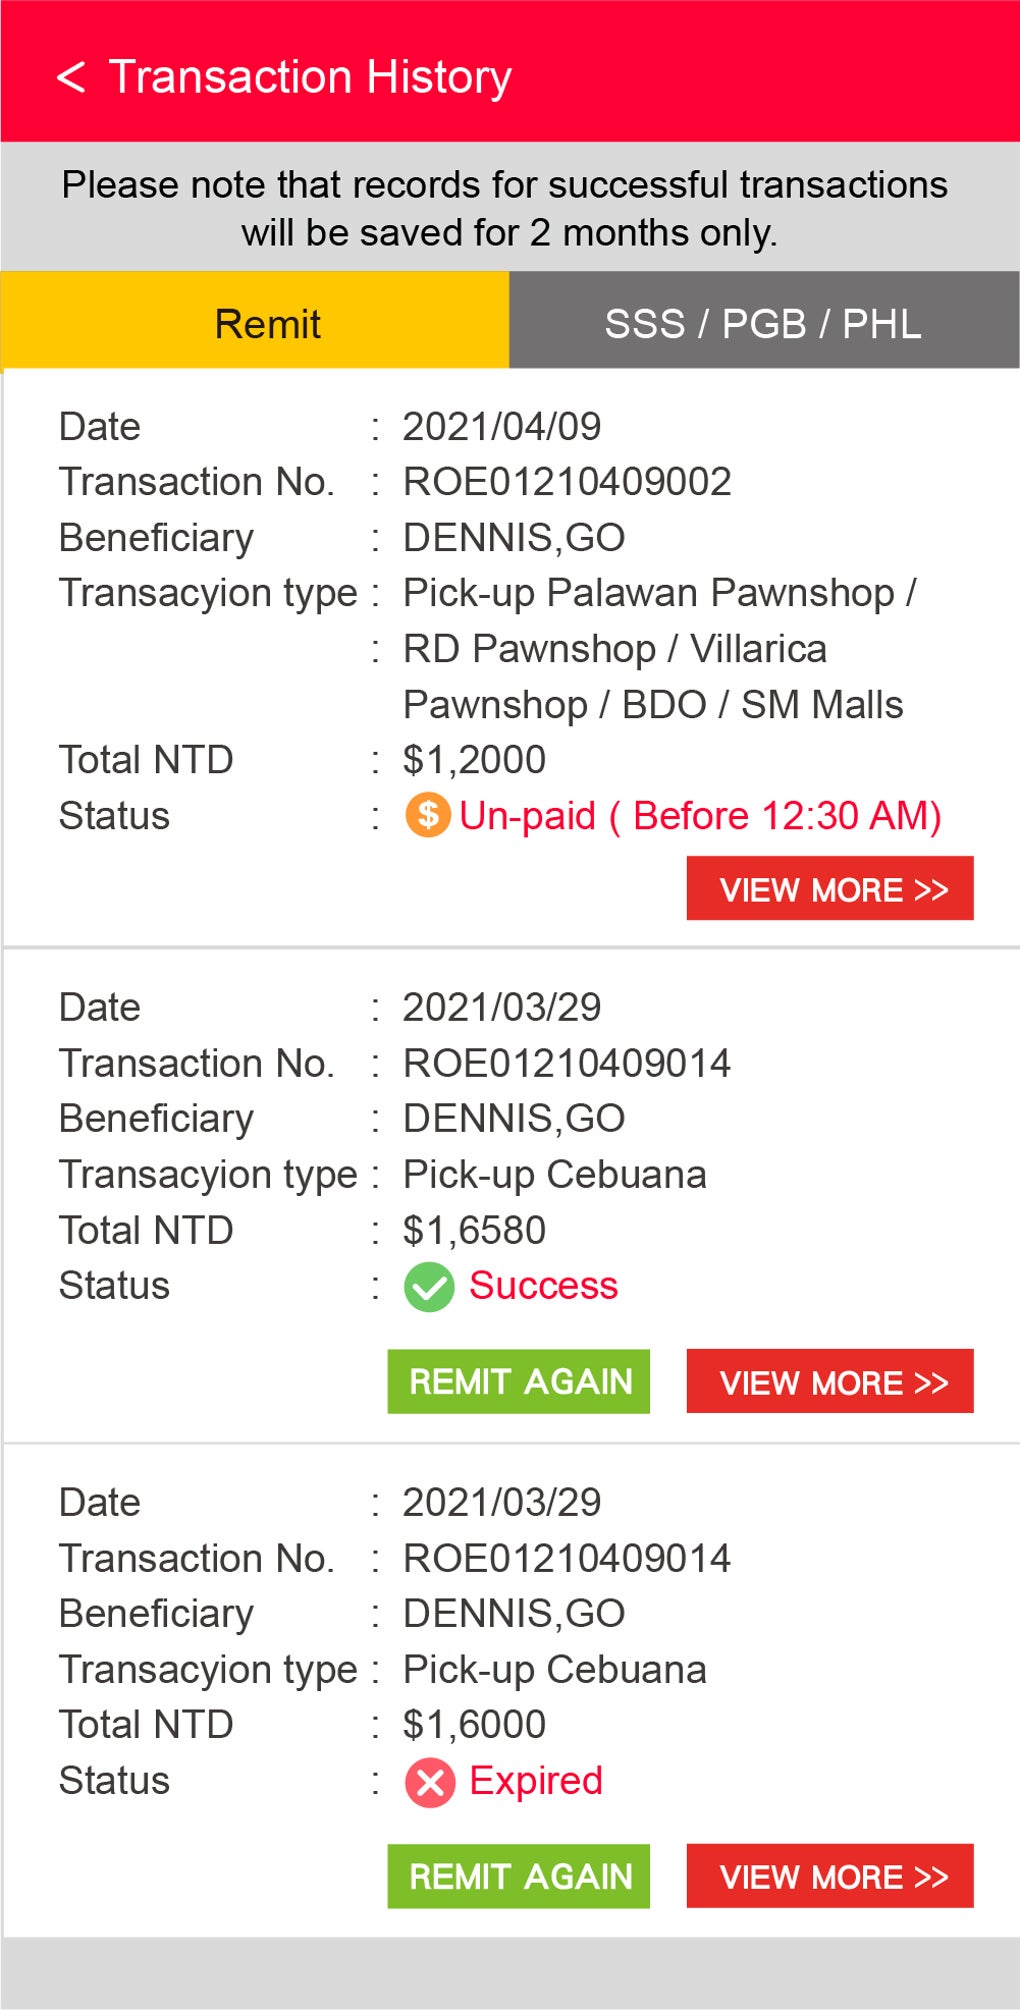This screenshot has width=1020, height=2010.
Task: Tap the back arrow in the header
Action: (x=70, y=77)
